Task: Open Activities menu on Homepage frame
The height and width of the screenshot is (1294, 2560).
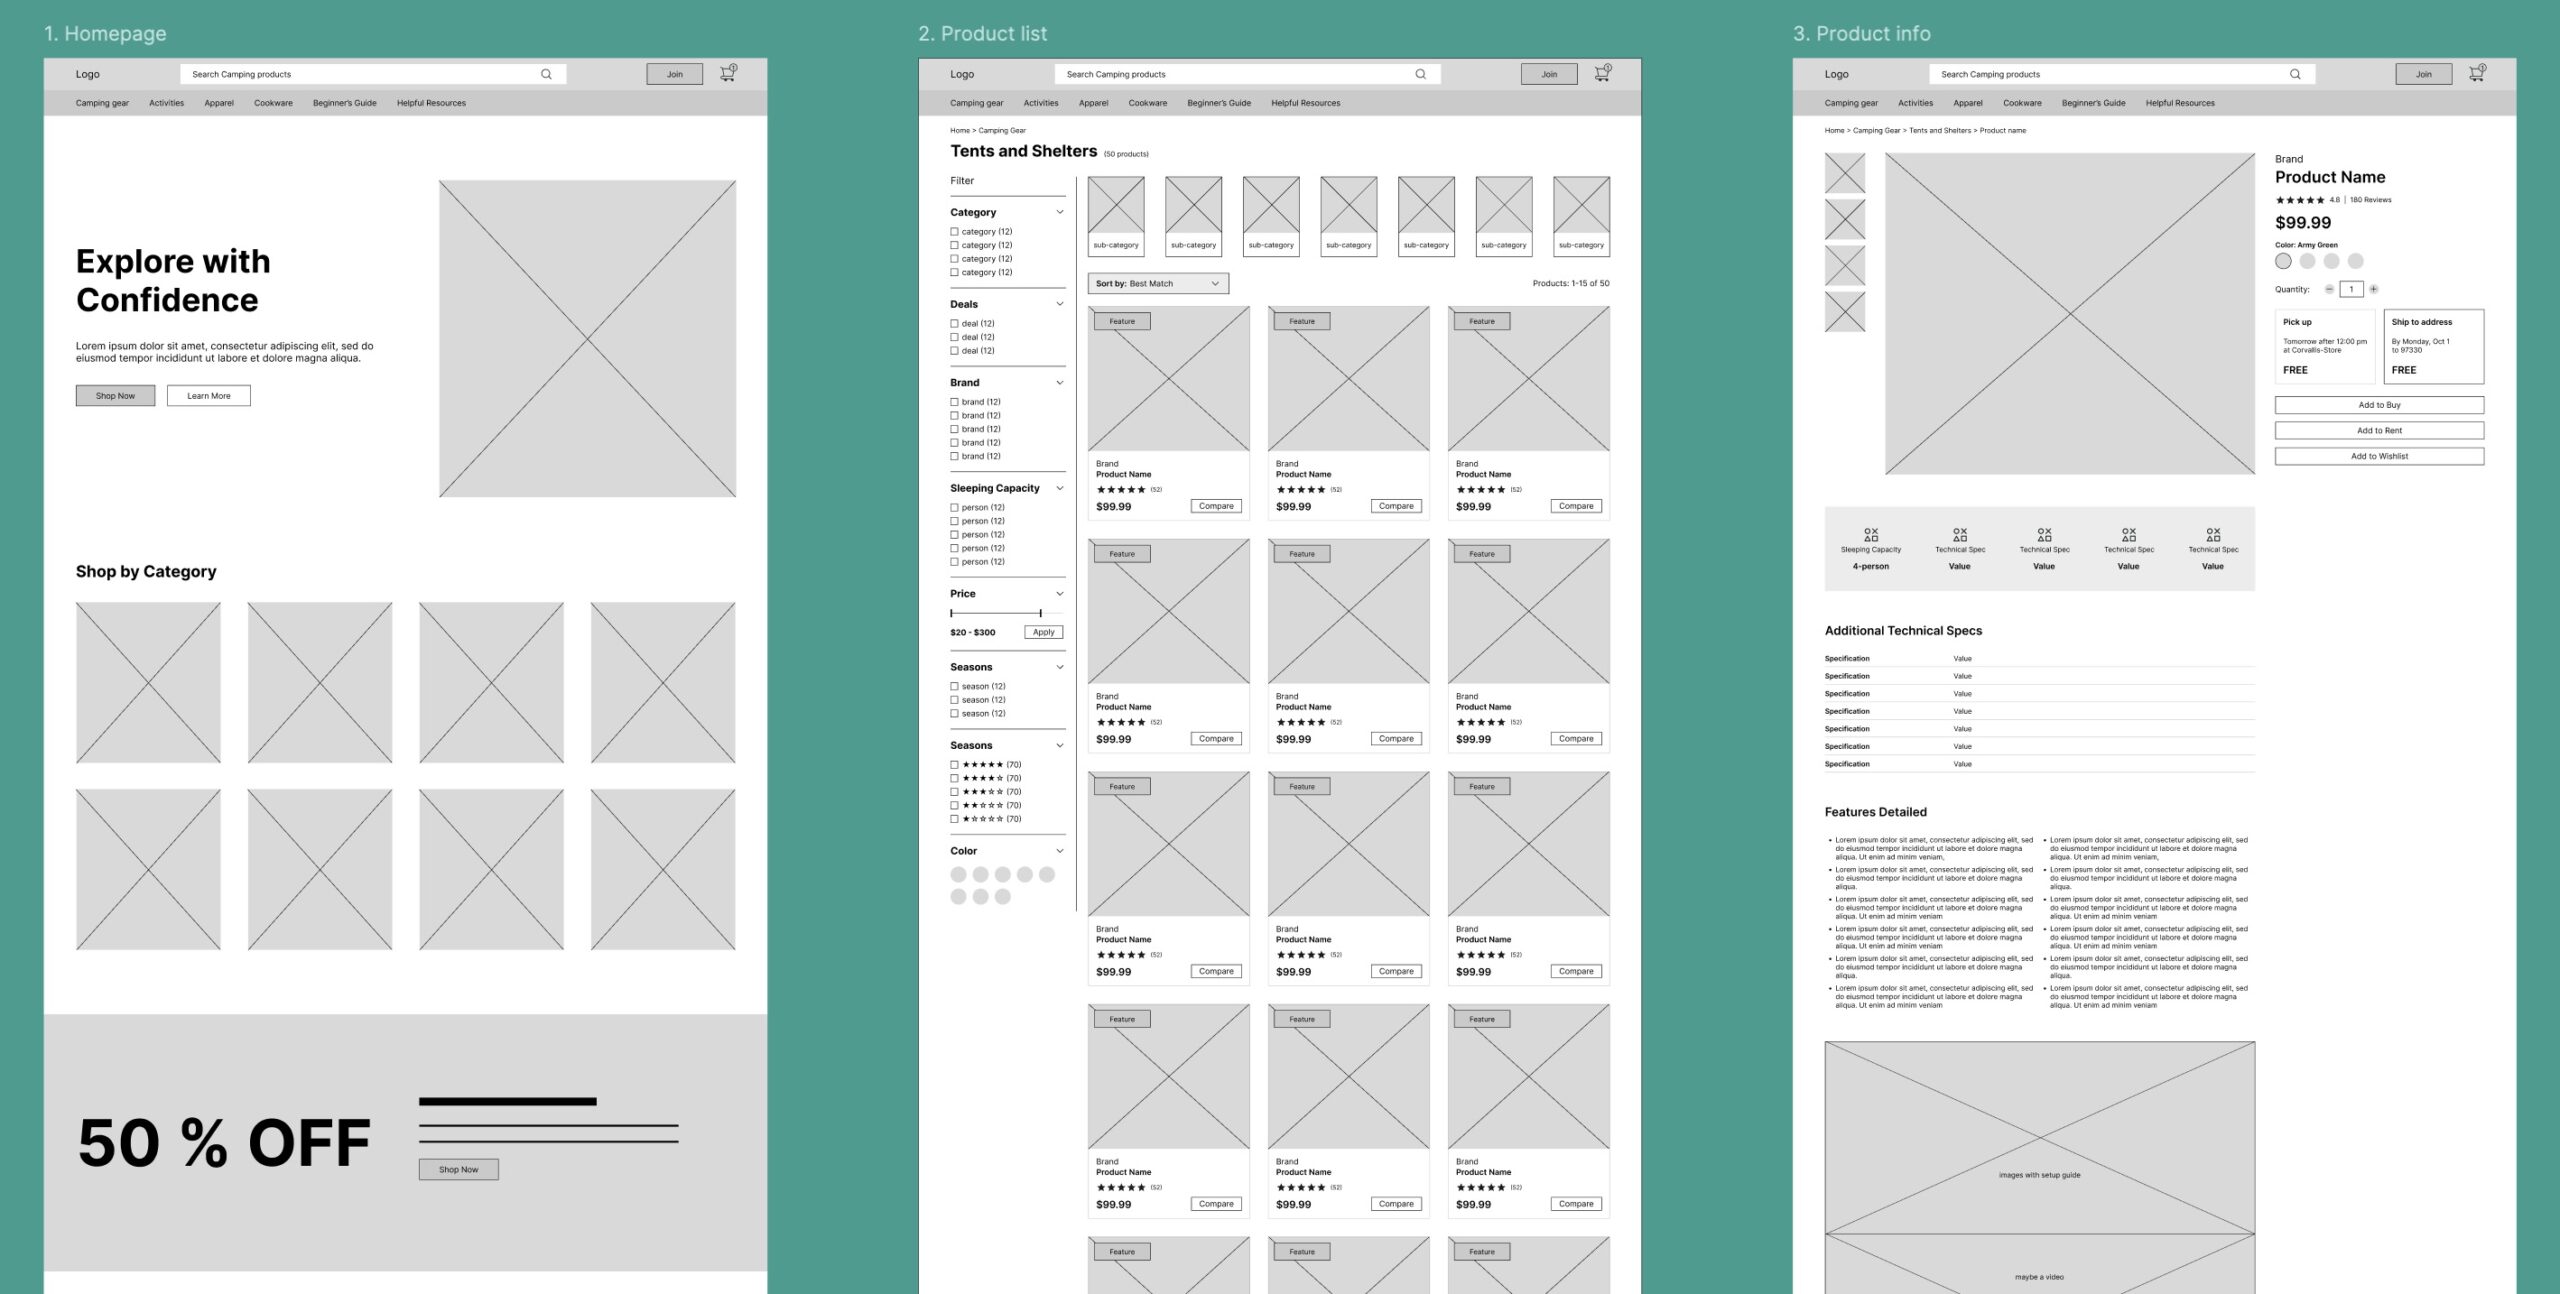Action: coord(167,103)
